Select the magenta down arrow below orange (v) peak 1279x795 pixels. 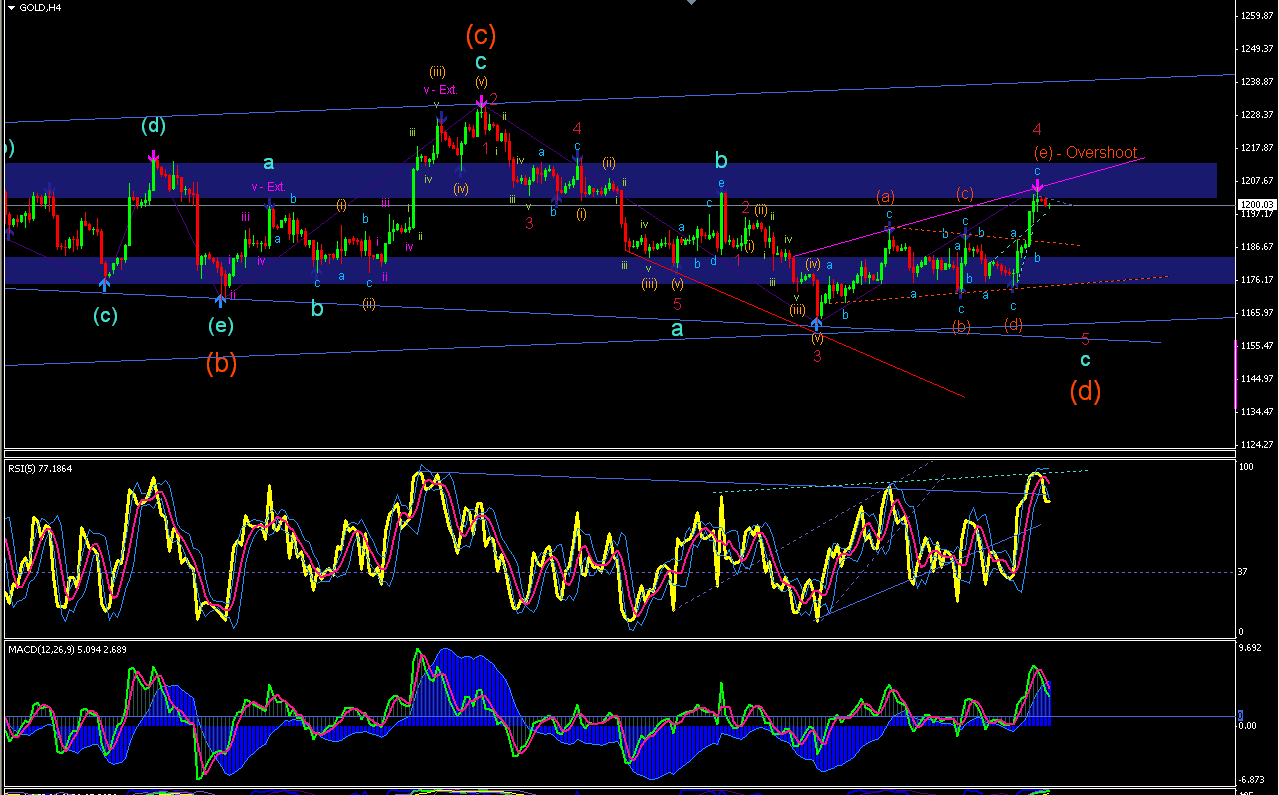coord(481,101)
